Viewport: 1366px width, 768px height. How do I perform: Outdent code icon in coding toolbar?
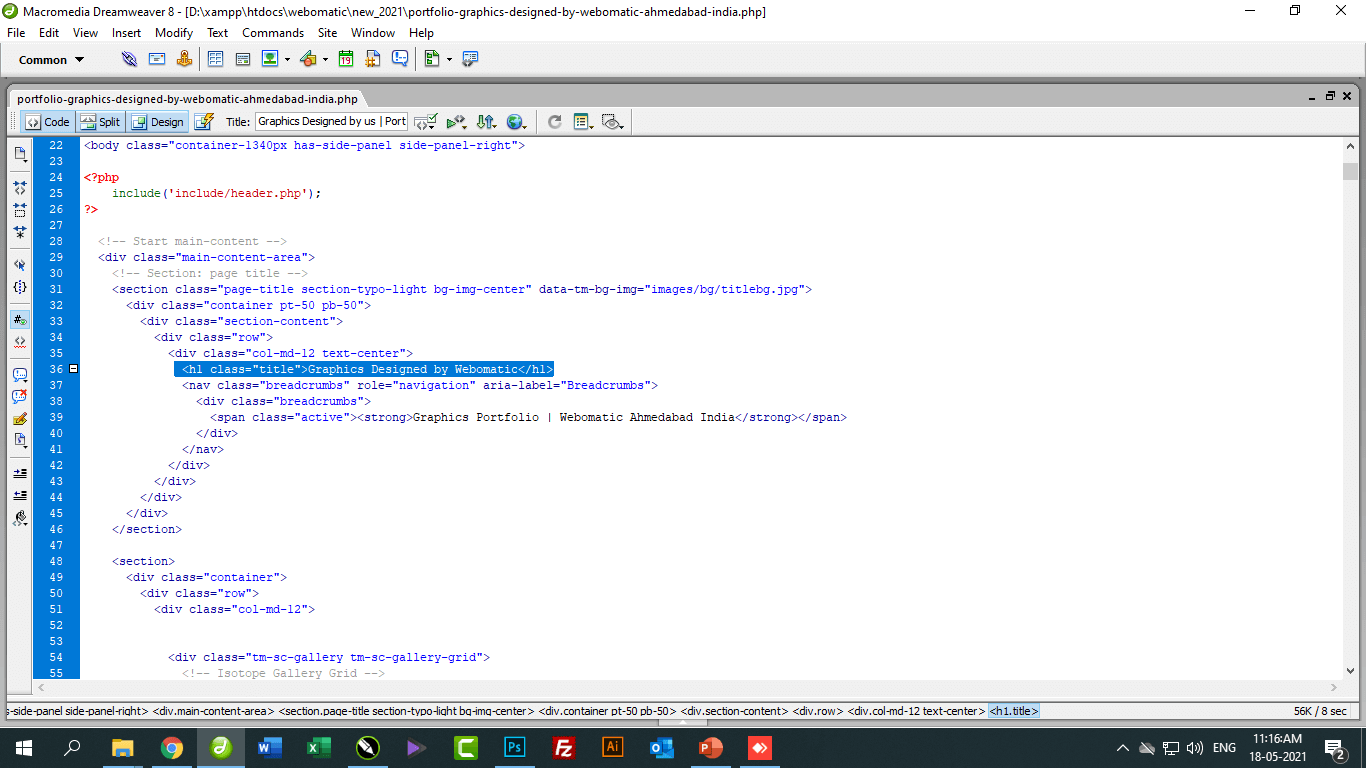[20, 495]
